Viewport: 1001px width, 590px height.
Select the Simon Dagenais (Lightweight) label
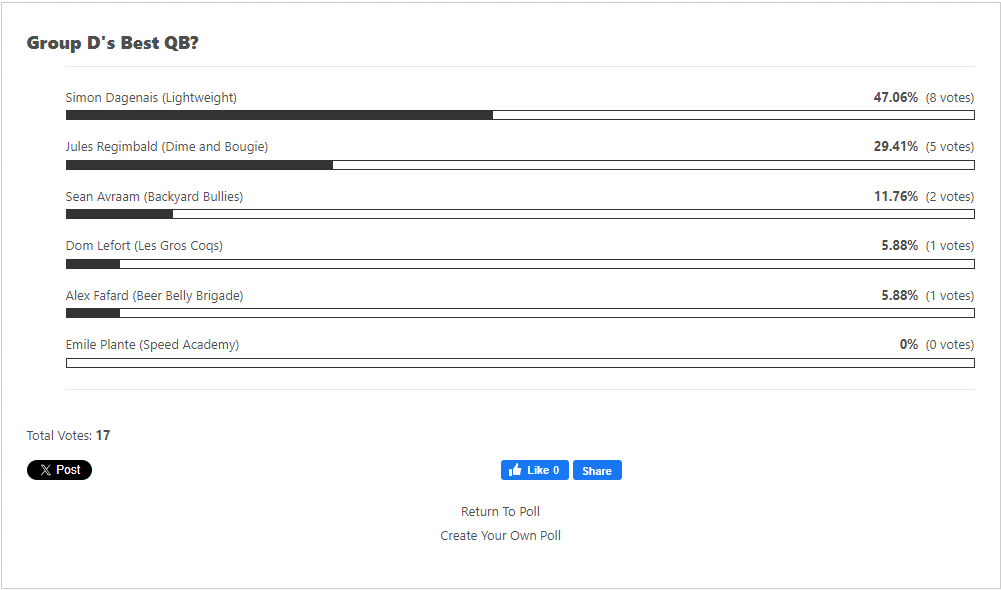click(x=151, y=98)
